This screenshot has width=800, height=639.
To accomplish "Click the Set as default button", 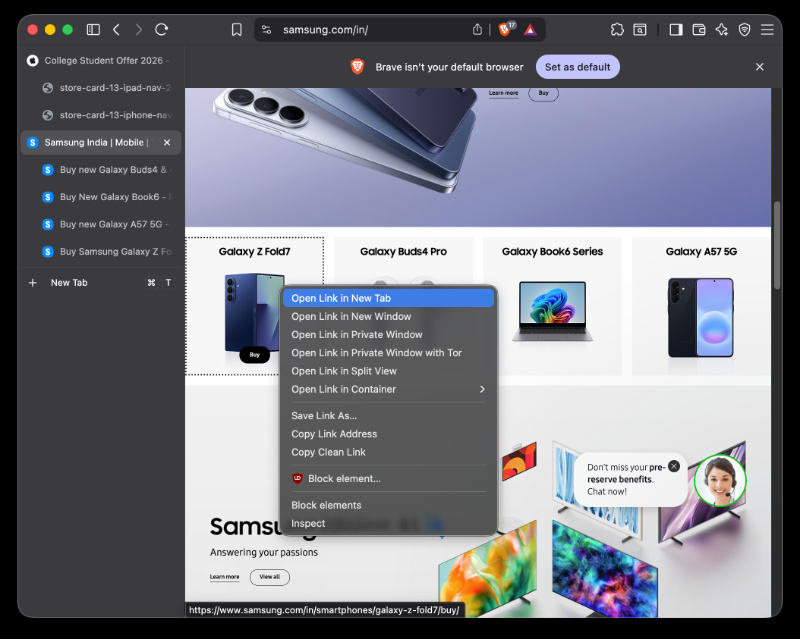I will (x=578, y=67).
